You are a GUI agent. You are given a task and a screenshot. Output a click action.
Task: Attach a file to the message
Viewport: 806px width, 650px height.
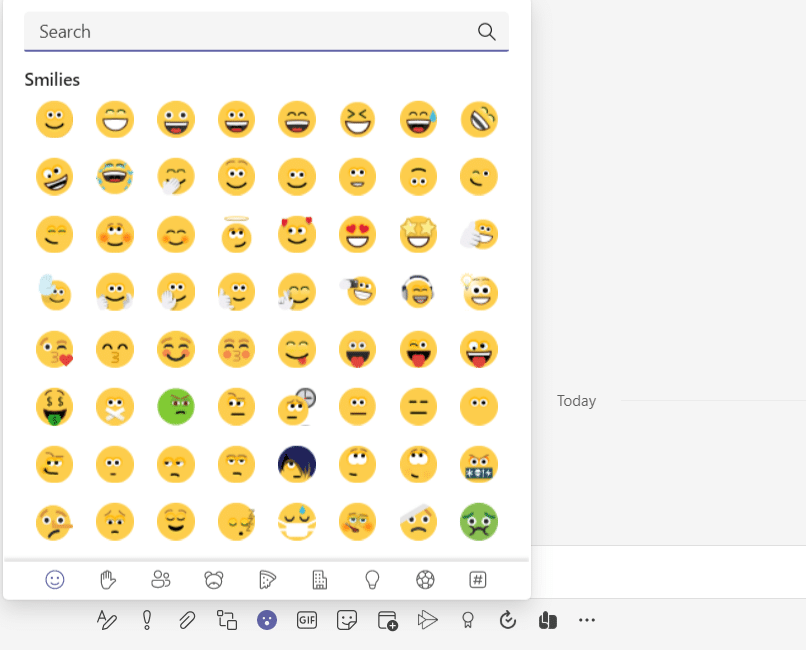[x=187, y=620]
